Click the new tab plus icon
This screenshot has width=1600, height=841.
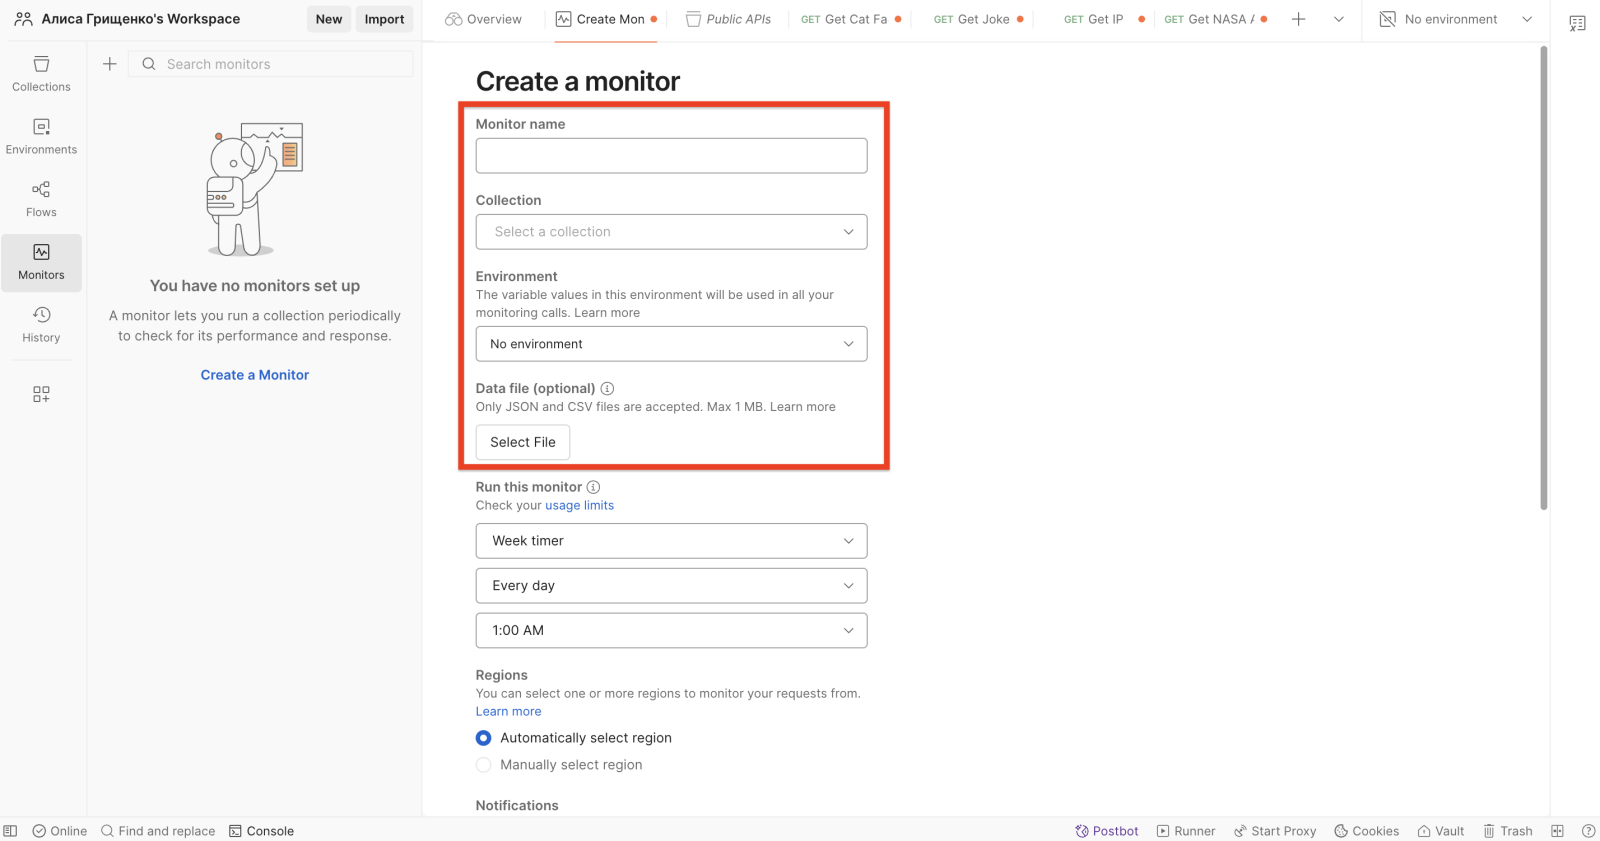1298,19
